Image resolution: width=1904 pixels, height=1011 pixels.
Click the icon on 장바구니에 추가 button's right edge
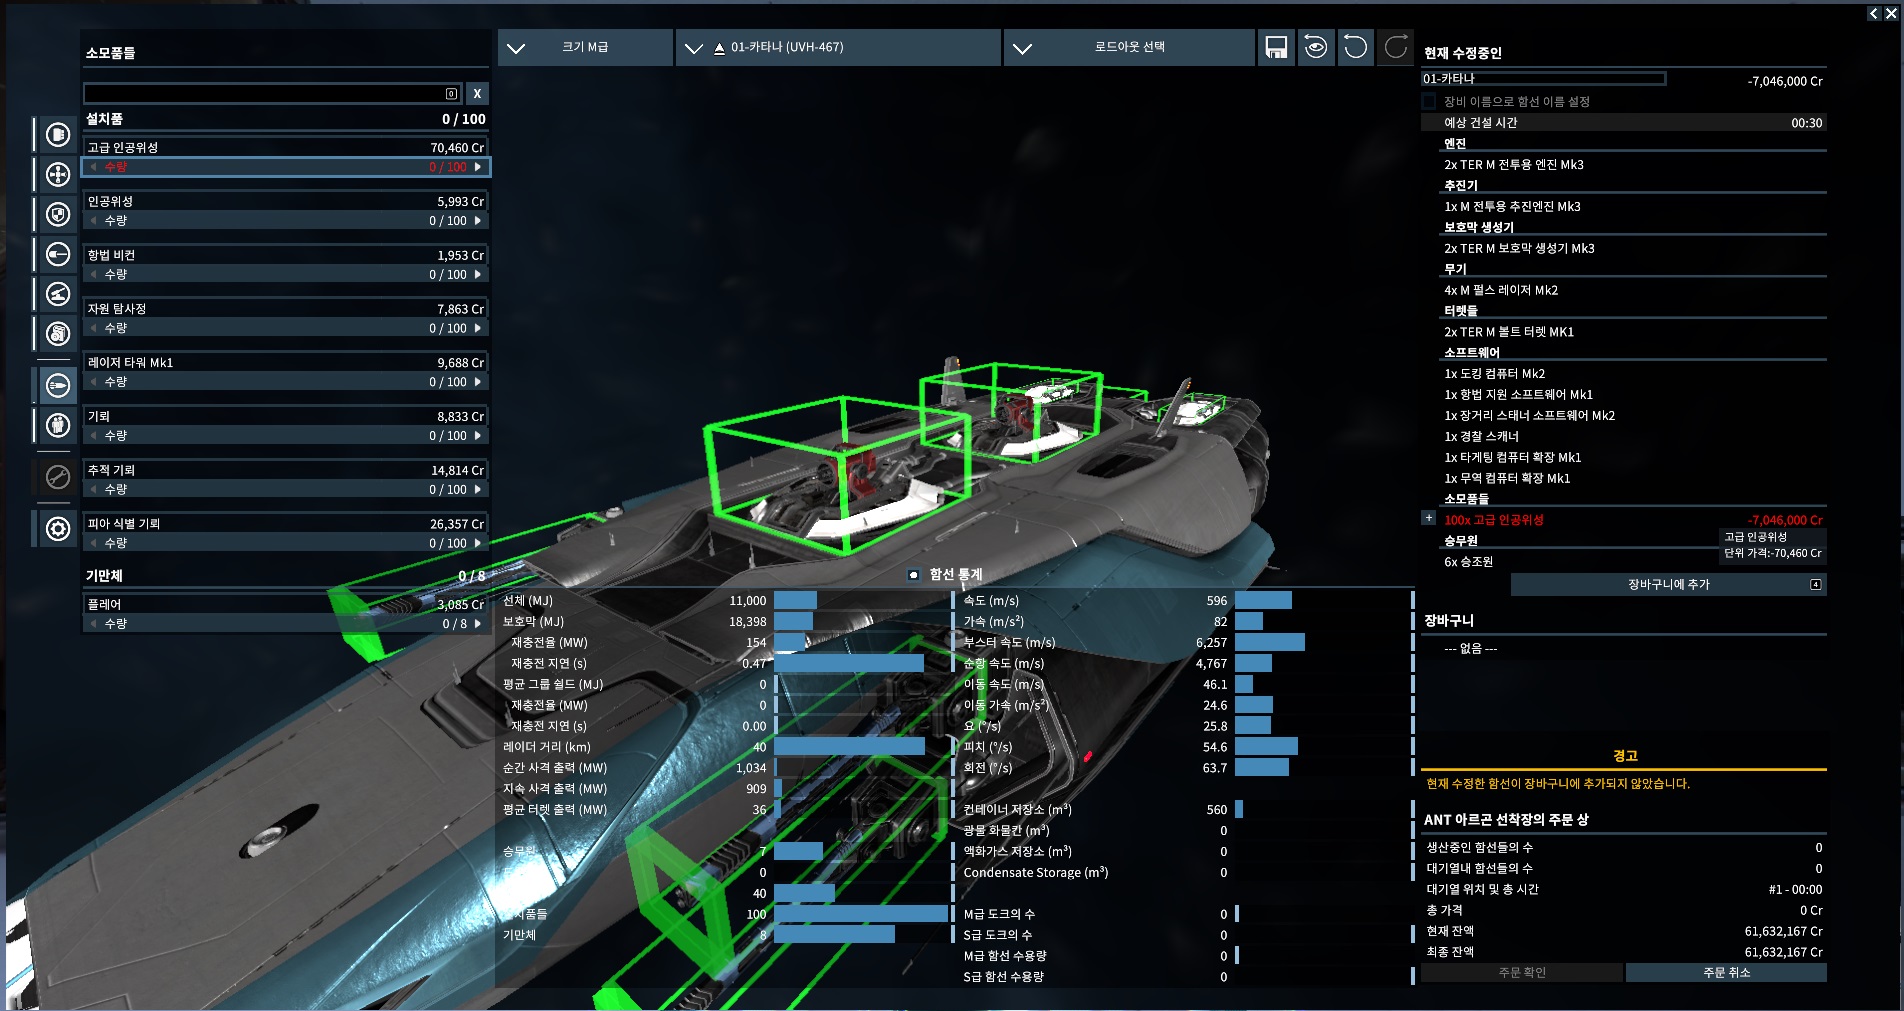tap(1816, 584)
